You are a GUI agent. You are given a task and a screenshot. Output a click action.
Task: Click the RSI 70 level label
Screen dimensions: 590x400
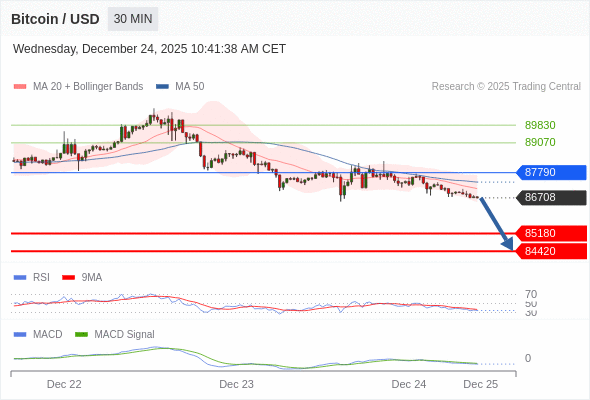tap(531, 294)
